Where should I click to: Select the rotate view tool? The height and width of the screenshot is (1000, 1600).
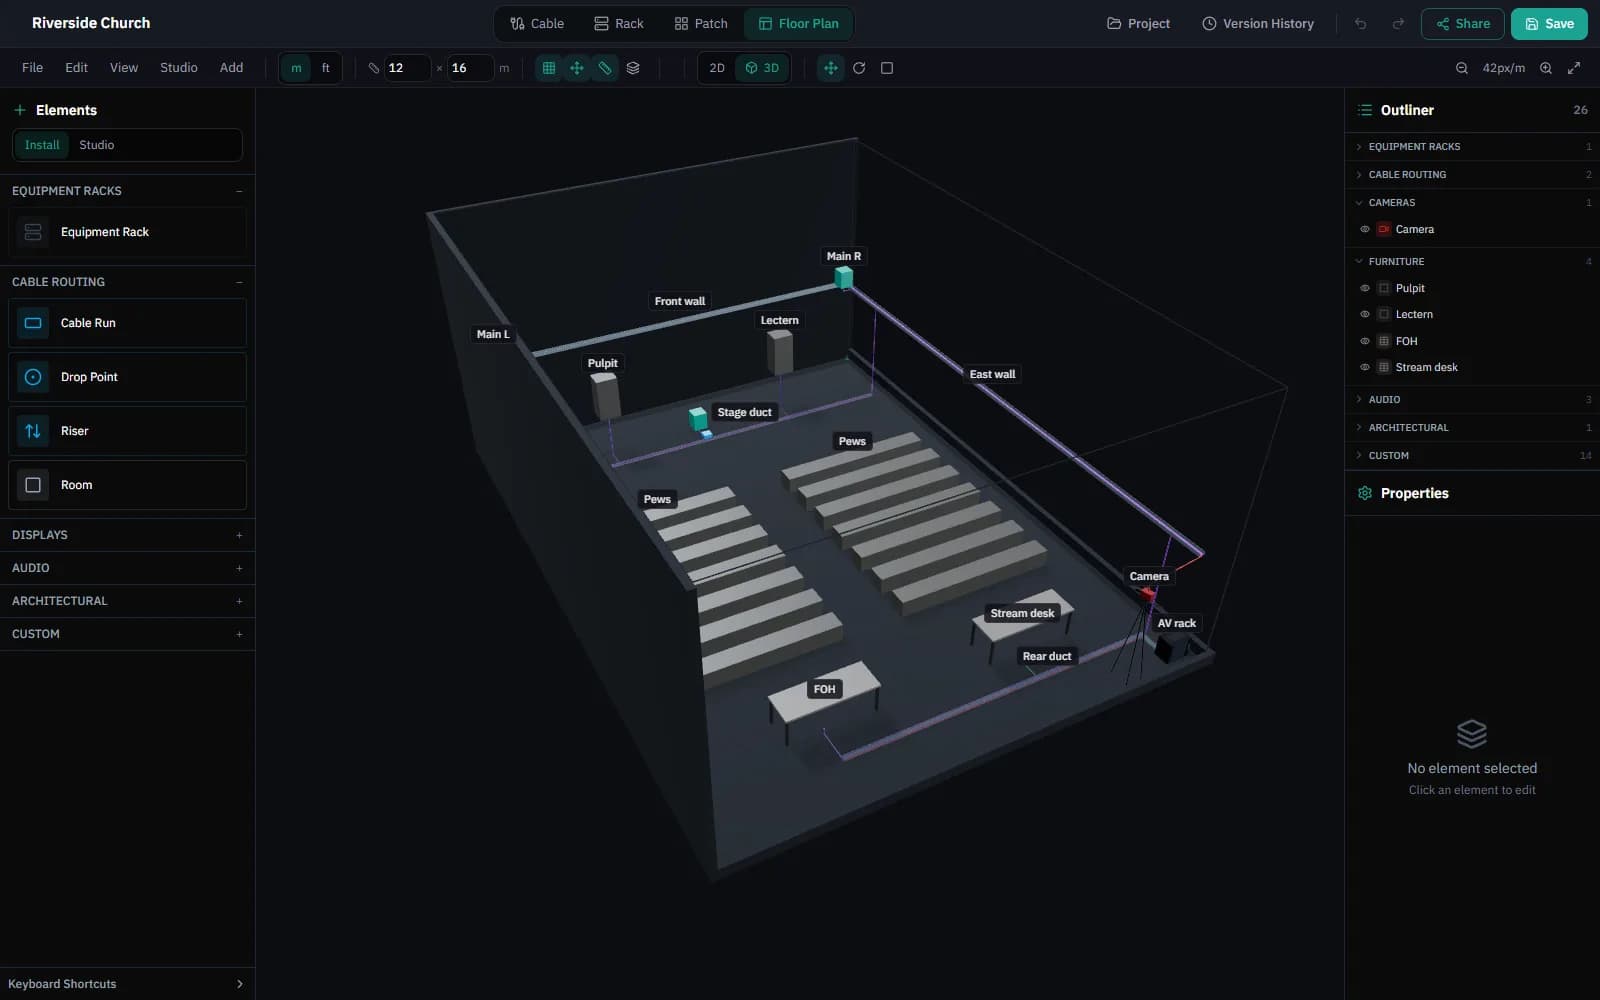859,68
